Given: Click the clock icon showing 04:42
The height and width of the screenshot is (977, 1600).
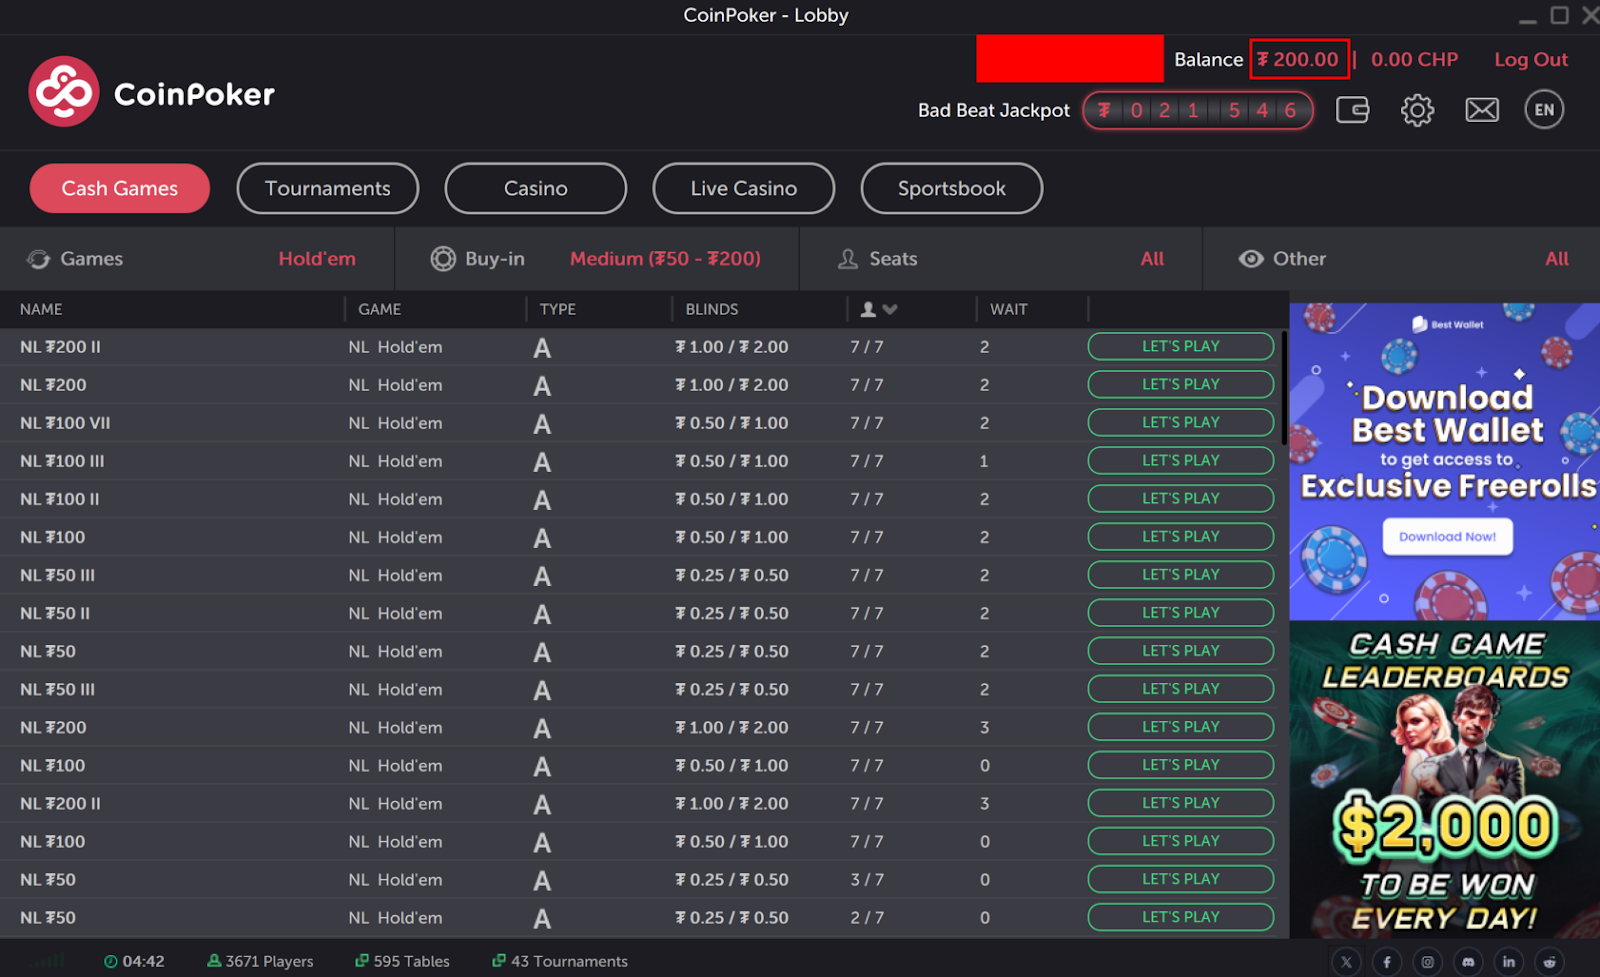Looking at the screenshot, I should click(111, 961).
